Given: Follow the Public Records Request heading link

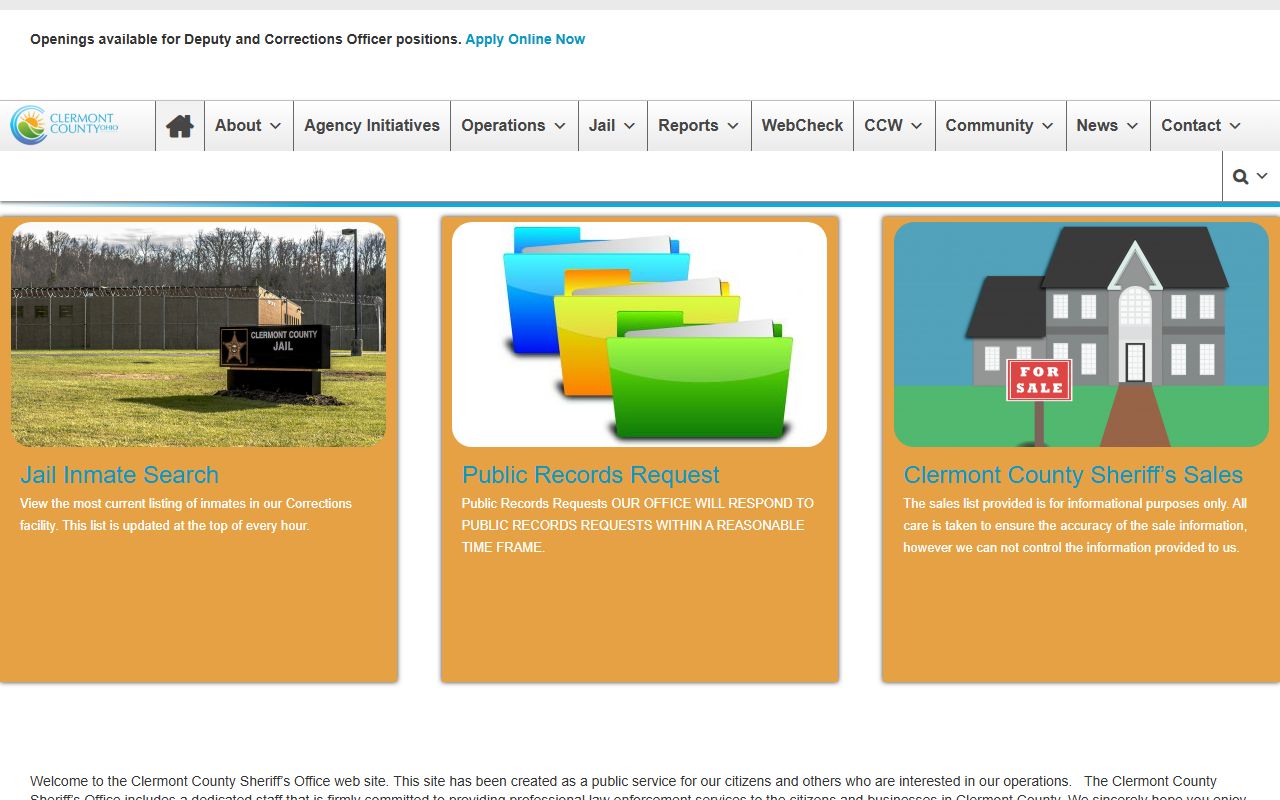Looking at the screenshot, I should pos(590,475).
